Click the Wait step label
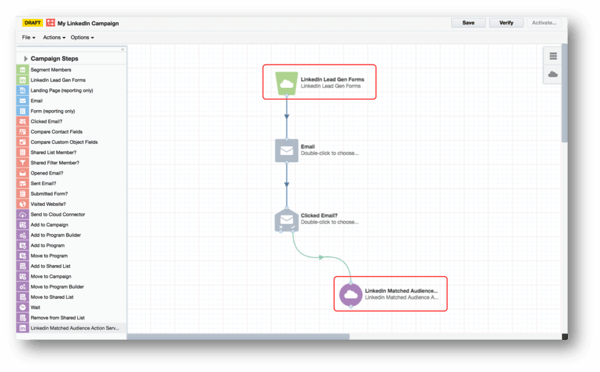This screenshot has height=372, width=600. (x=35, y=307)
